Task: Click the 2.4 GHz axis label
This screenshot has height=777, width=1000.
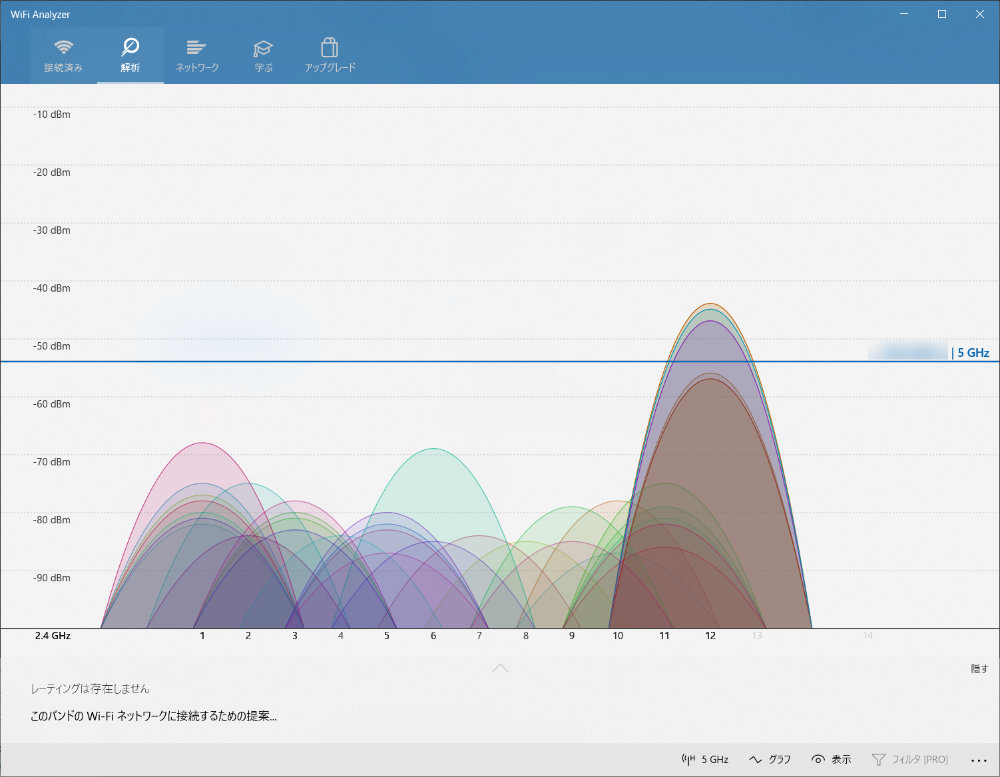Action: [x=53, y=635]
